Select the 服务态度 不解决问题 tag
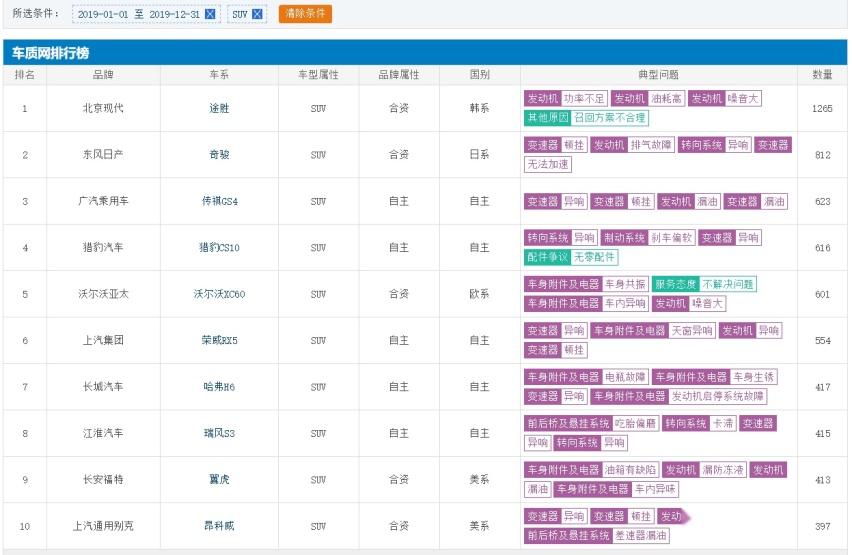Viewport: 852px width, 555px height. coord(704,284)
